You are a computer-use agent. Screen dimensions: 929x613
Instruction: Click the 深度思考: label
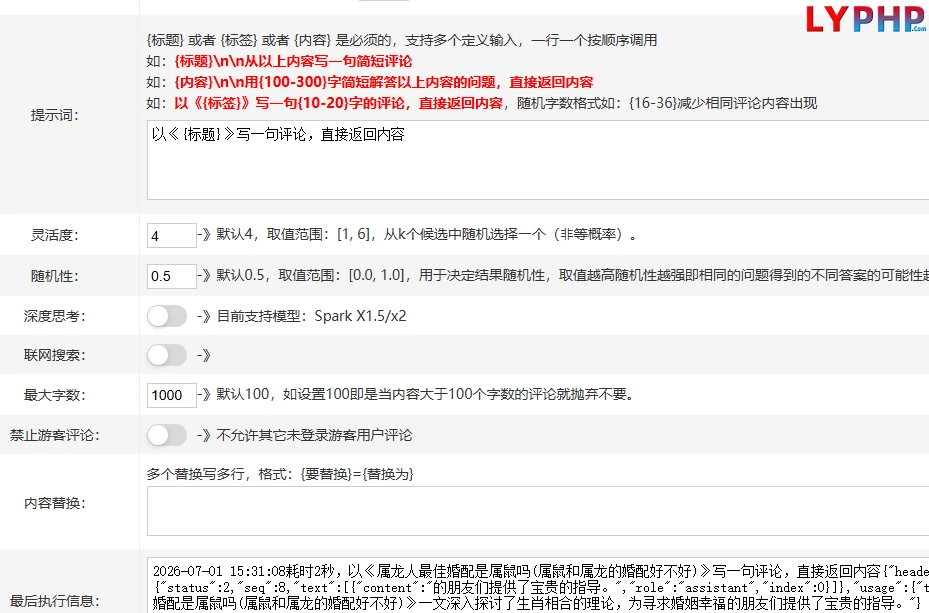(x=55, y=316)
